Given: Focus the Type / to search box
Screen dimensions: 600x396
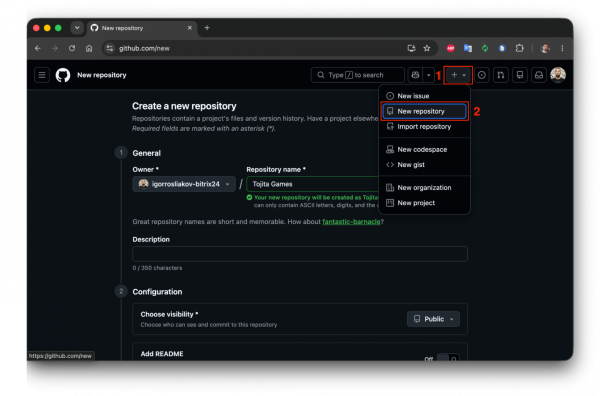Looking at the screenshot, I should (x=357, y=75).
